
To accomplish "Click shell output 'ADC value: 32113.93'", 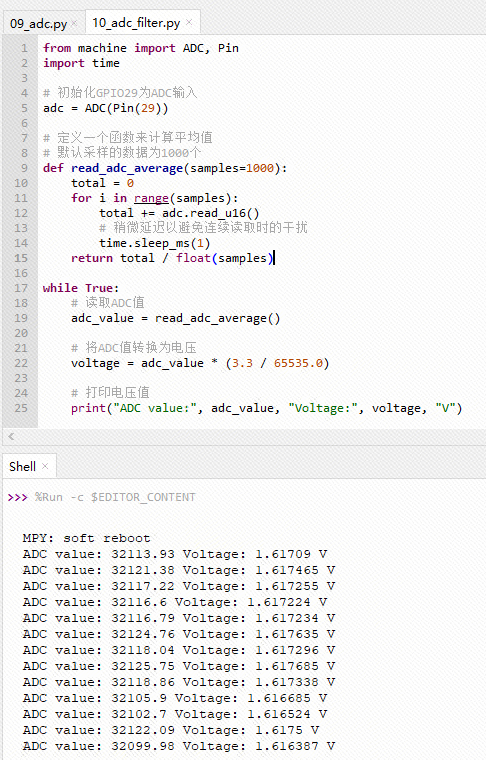I will 98,554.
